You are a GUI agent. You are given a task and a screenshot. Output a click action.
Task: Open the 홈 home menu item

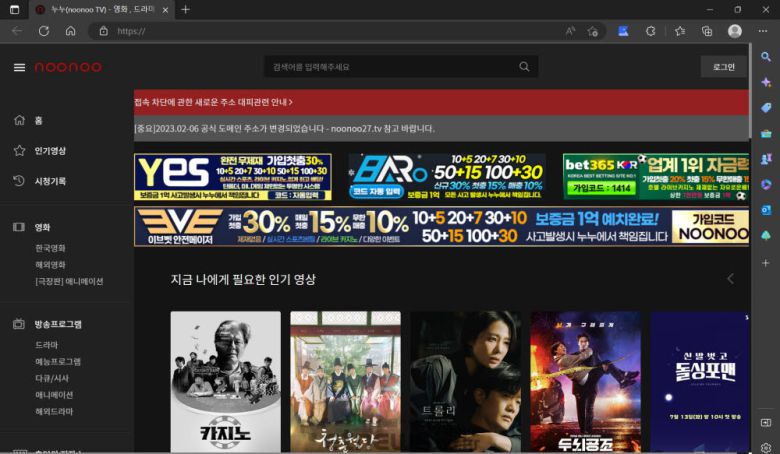coord(38,120)
